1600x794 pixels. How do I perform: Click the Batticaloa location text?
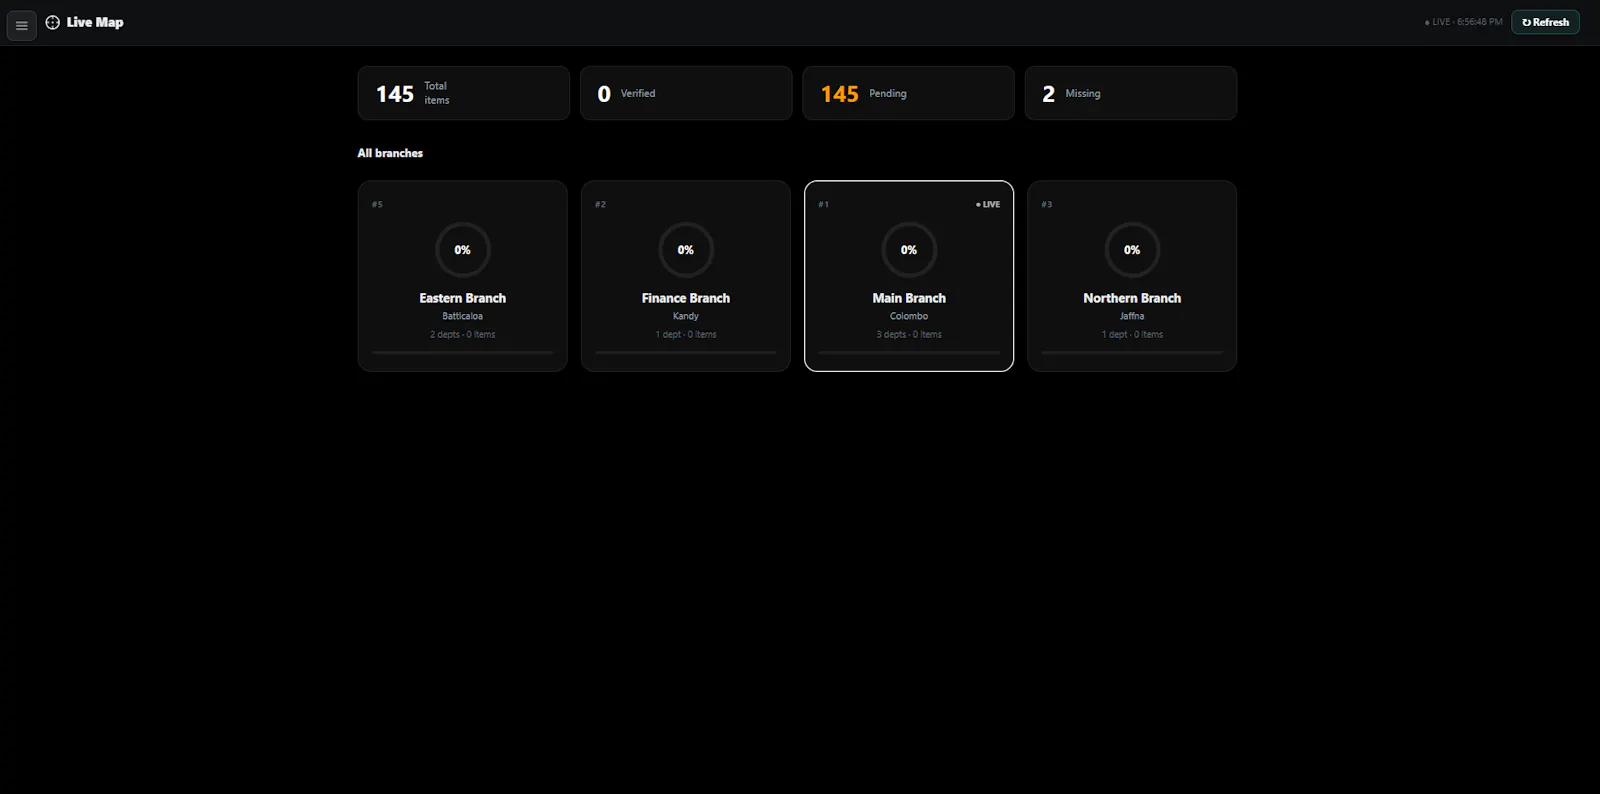click(463, 316)
